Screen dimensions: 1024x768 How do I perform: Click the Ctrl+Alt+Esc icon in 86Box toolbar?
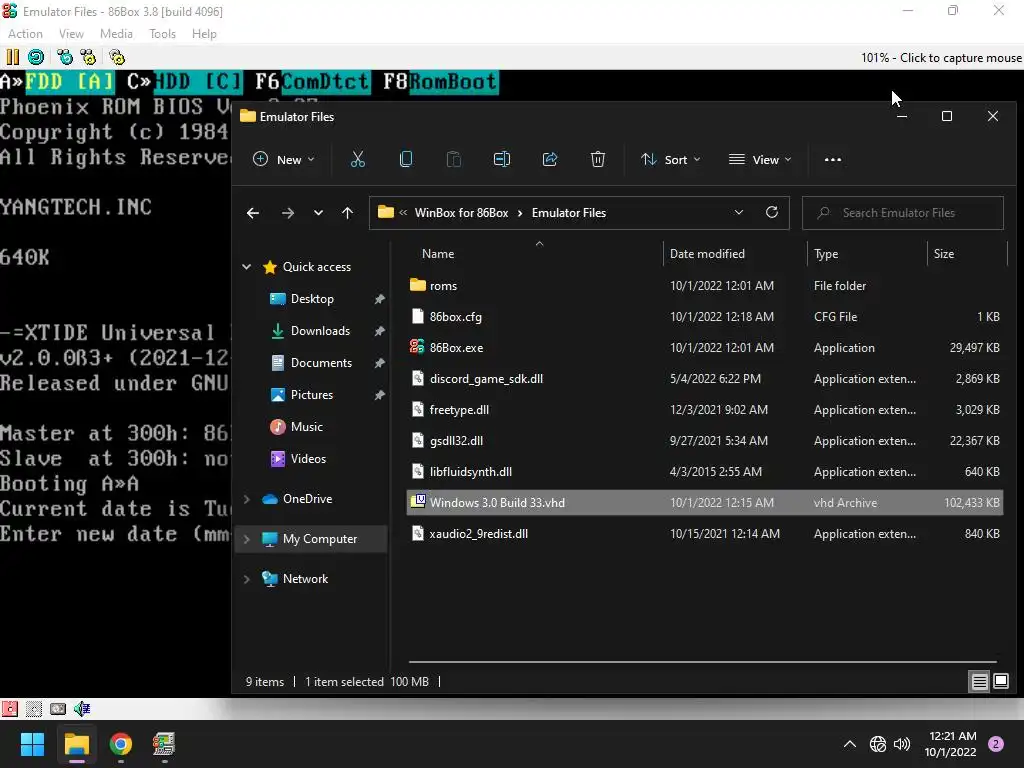[88, 57]
